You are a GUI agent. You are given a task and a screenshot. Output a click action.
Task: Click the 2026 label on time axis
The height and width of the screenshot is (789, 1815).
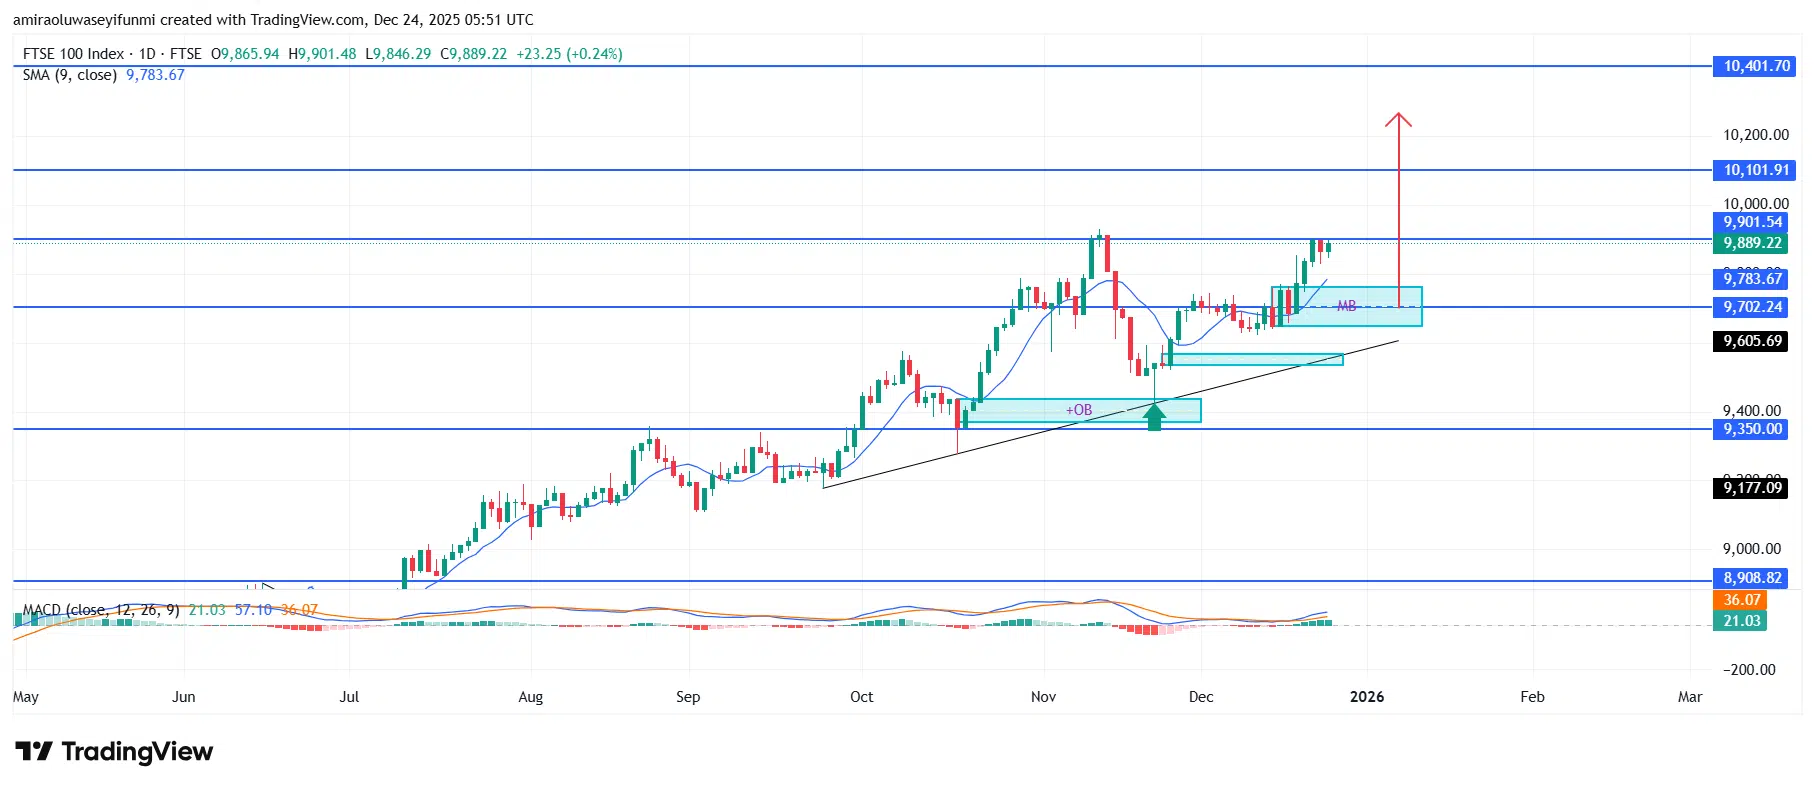point(1366,697)
